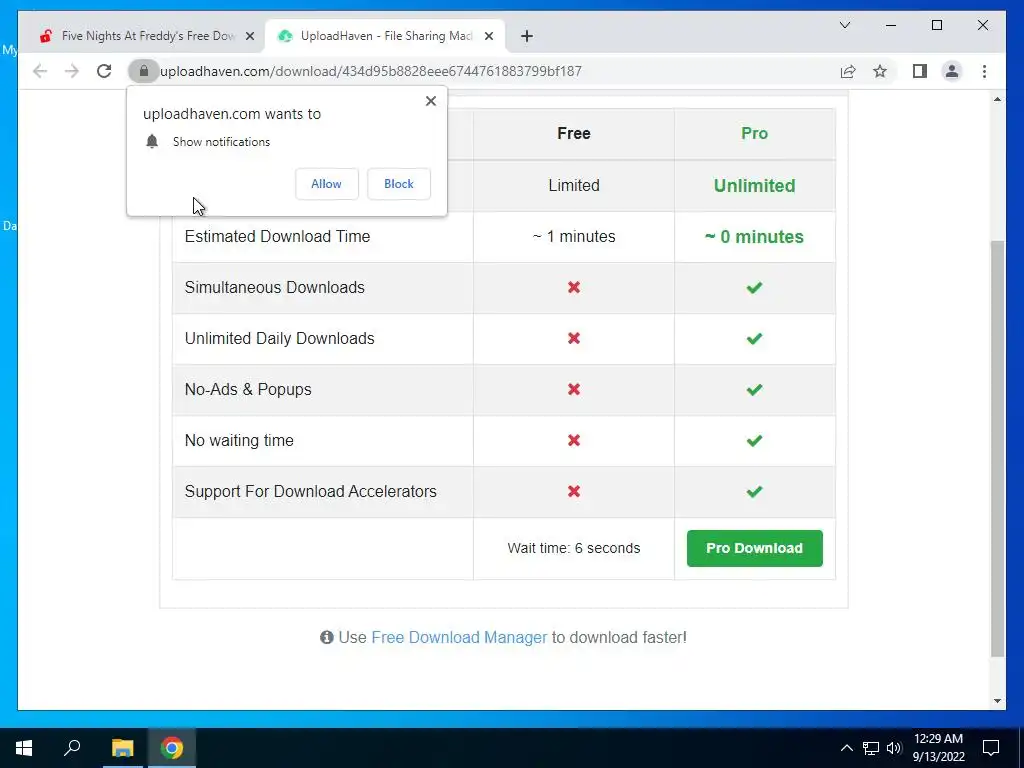Click the share page icon in the address bar

click(x=848, y=71)
